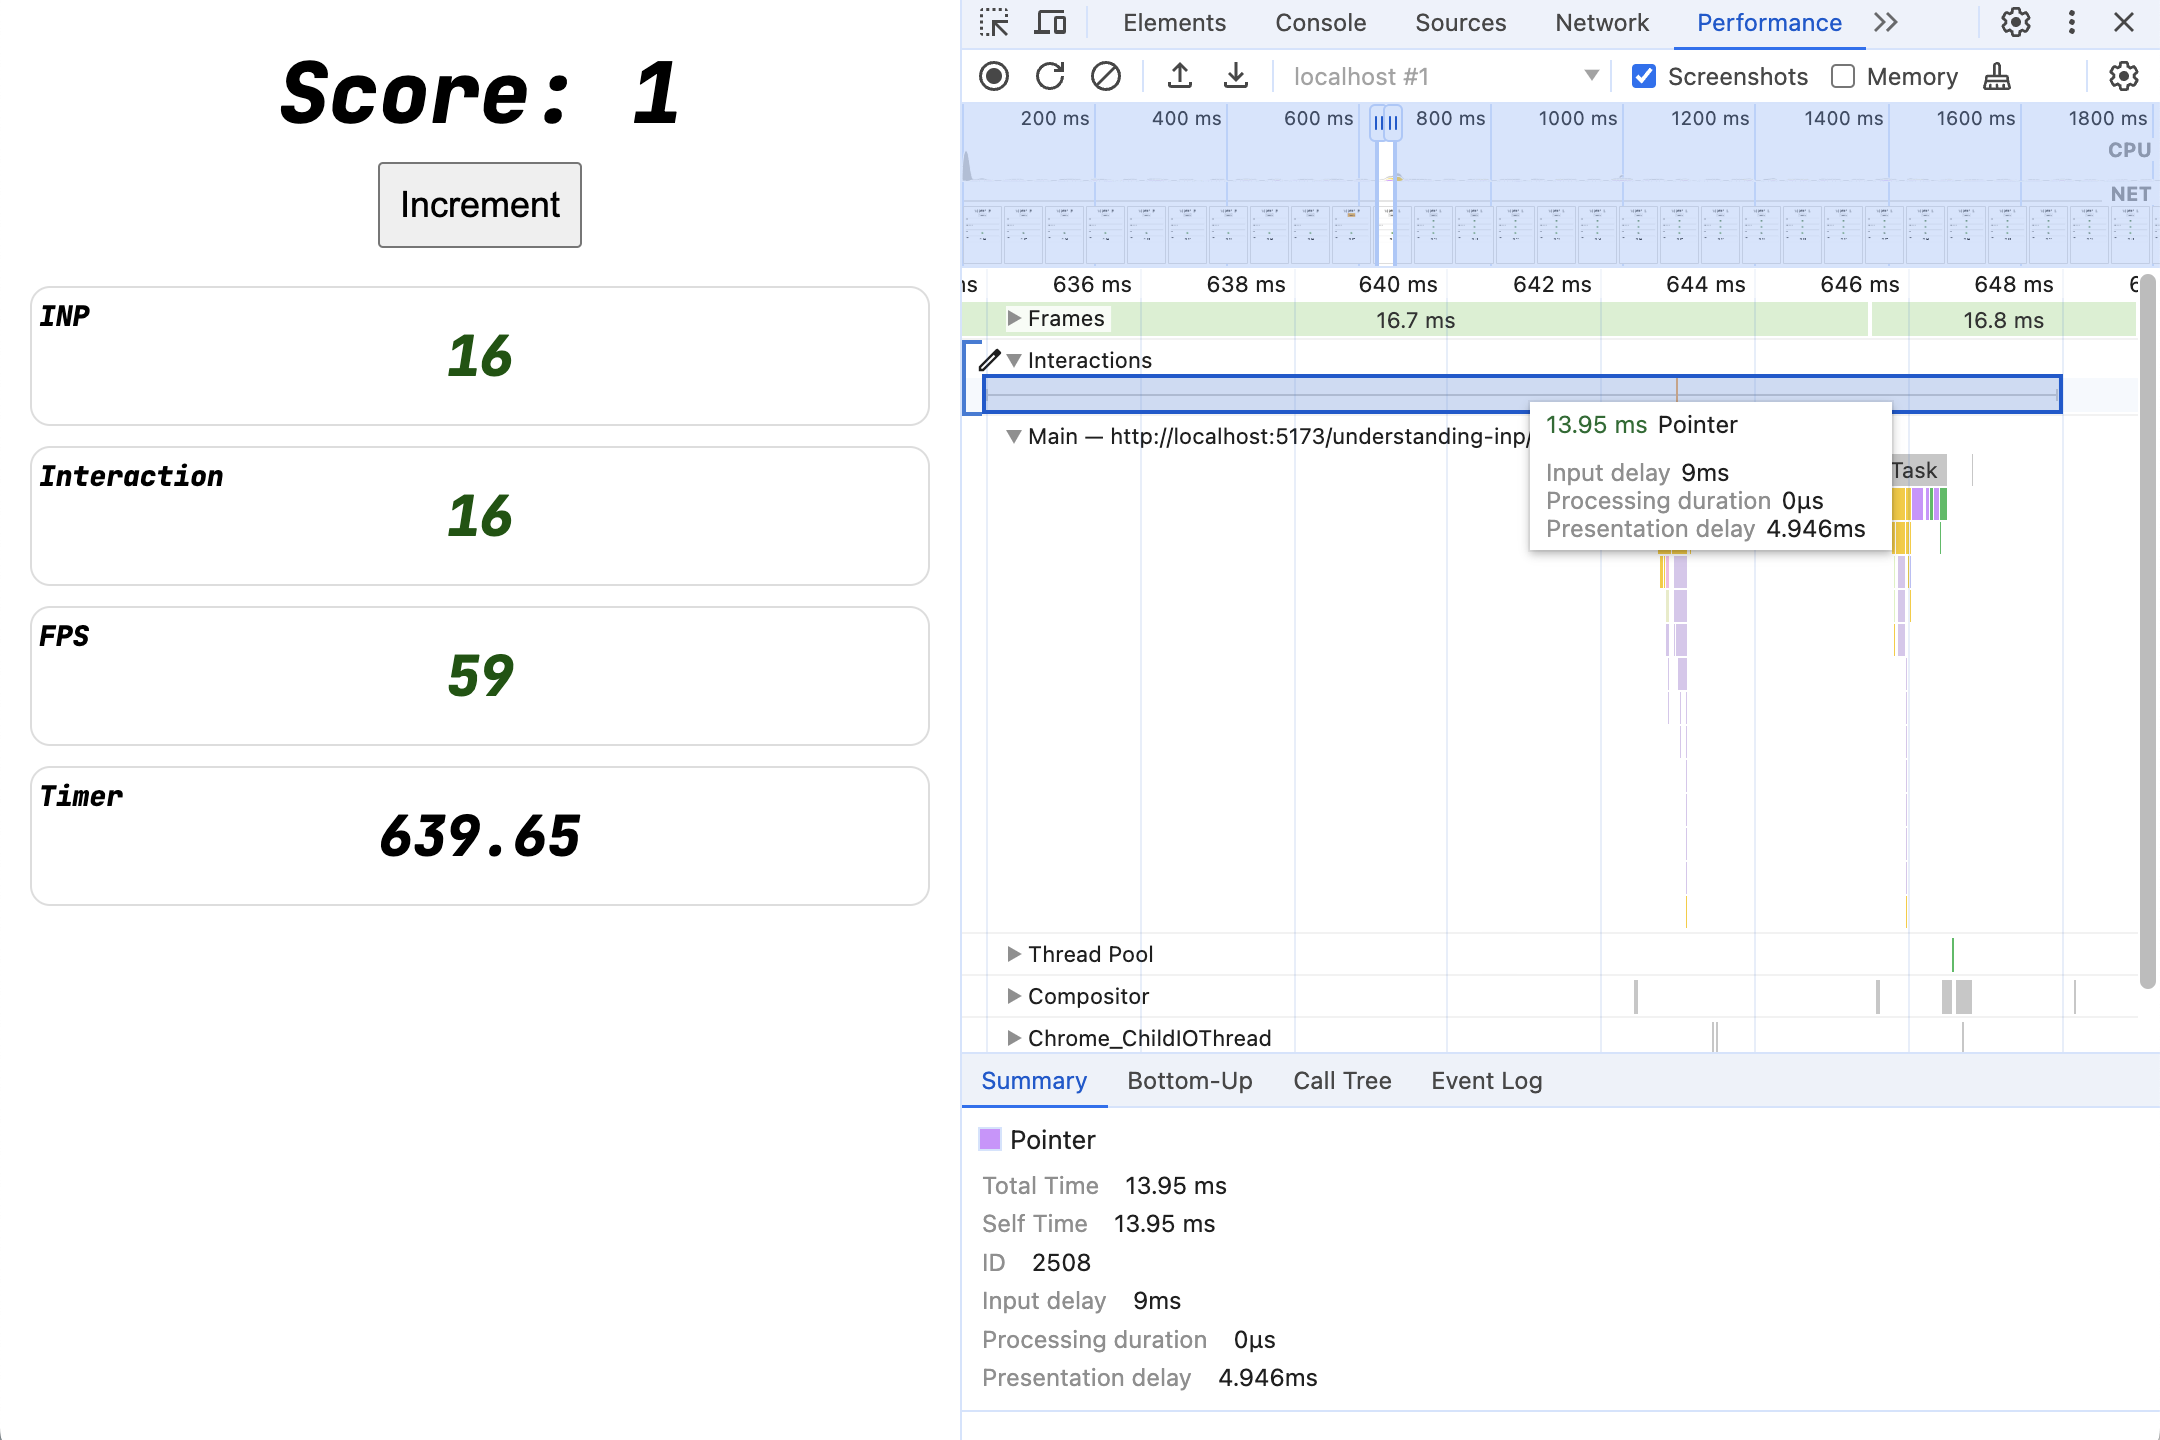The width and height of the screenshot is (2160, 1440).
Task: Click the more DevTools options icon
Action: point(2073,21)
